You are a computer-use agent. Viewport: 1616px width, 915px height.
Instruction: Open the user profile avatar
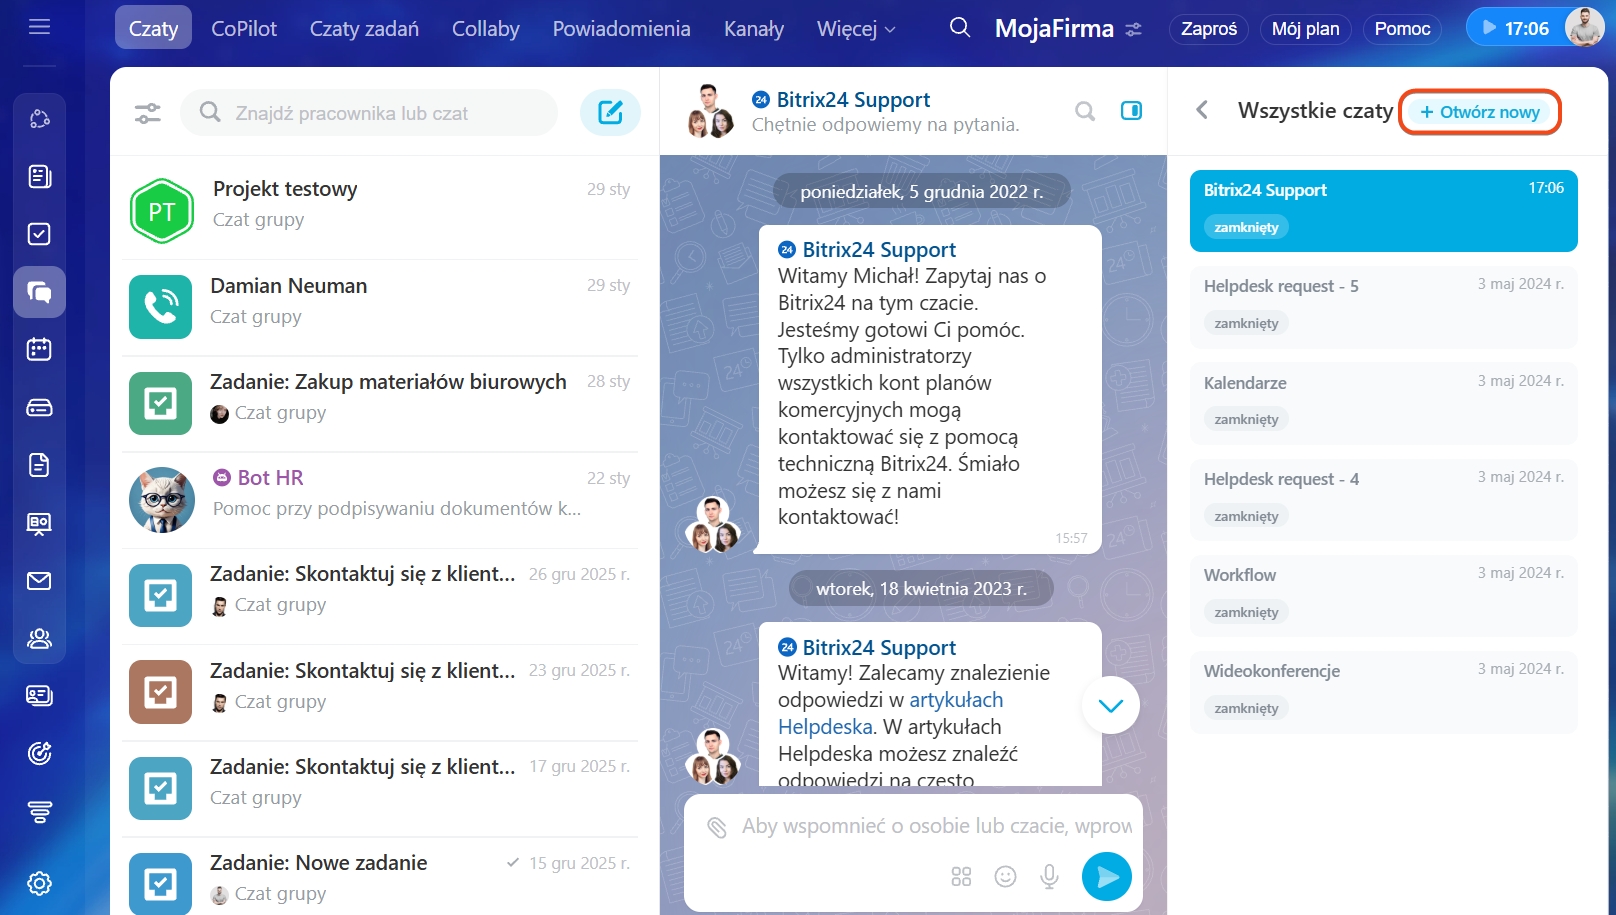pyautogui.click(x=1584, y=27)
